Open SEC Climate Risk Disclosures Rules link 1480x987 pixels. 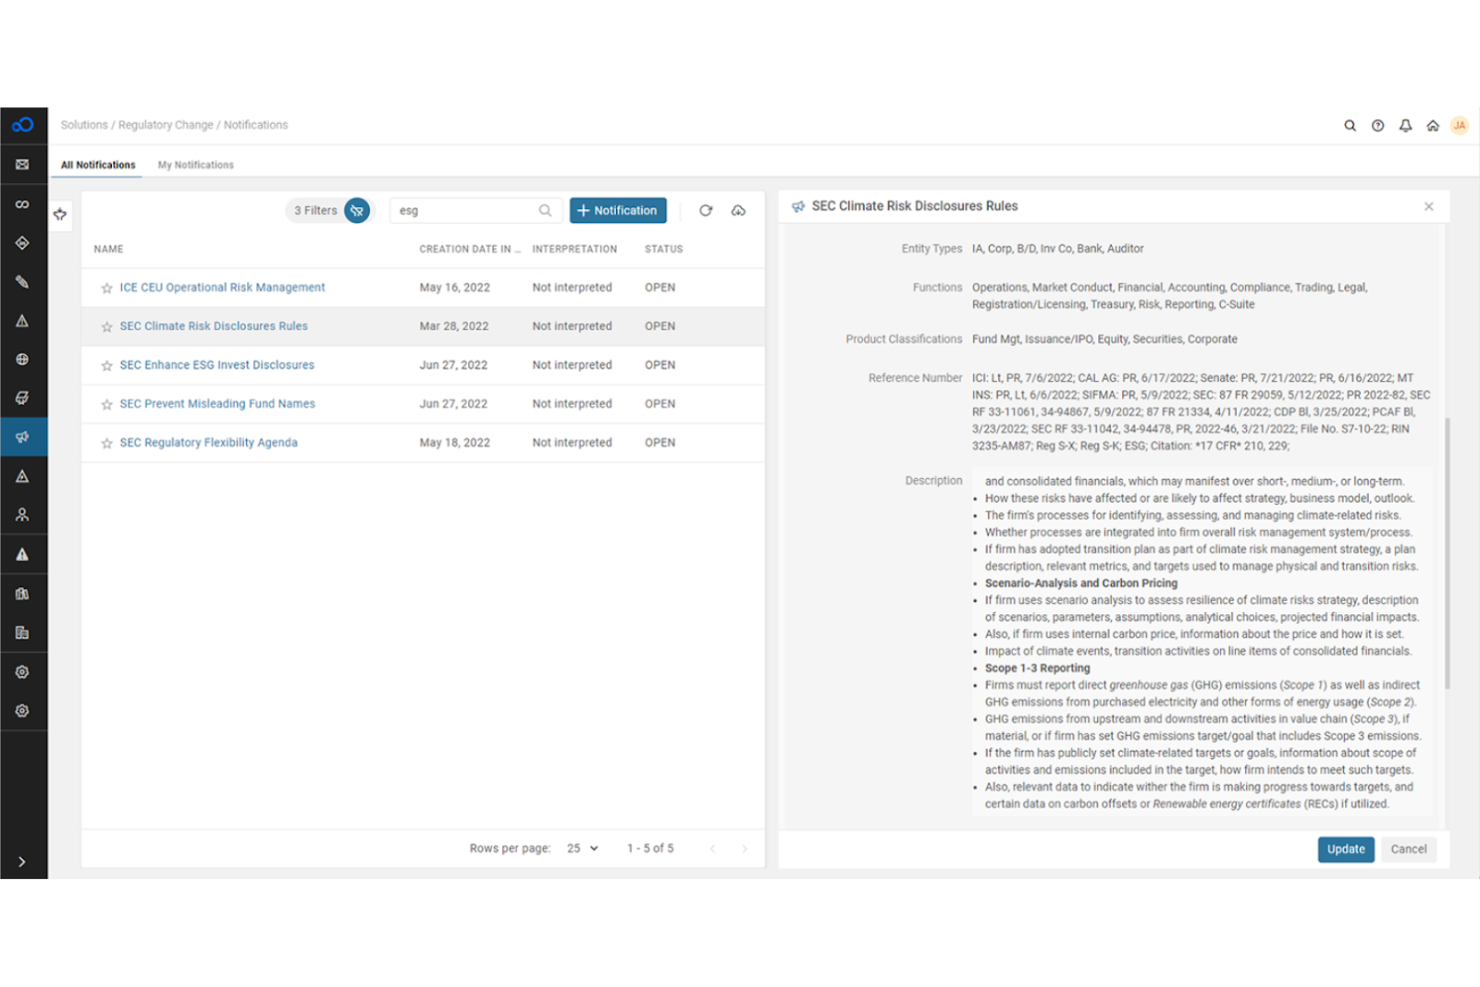point(214,326)
